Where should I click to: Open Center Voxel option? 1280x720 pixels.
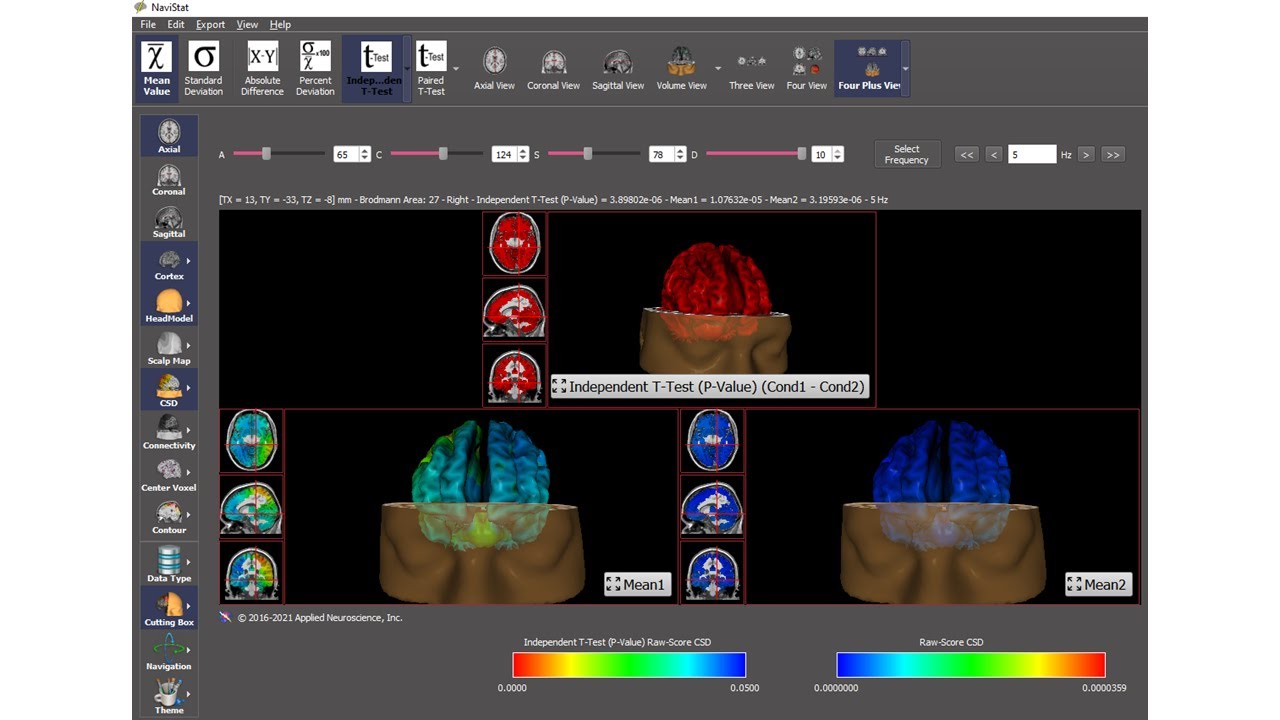point(169,475)
